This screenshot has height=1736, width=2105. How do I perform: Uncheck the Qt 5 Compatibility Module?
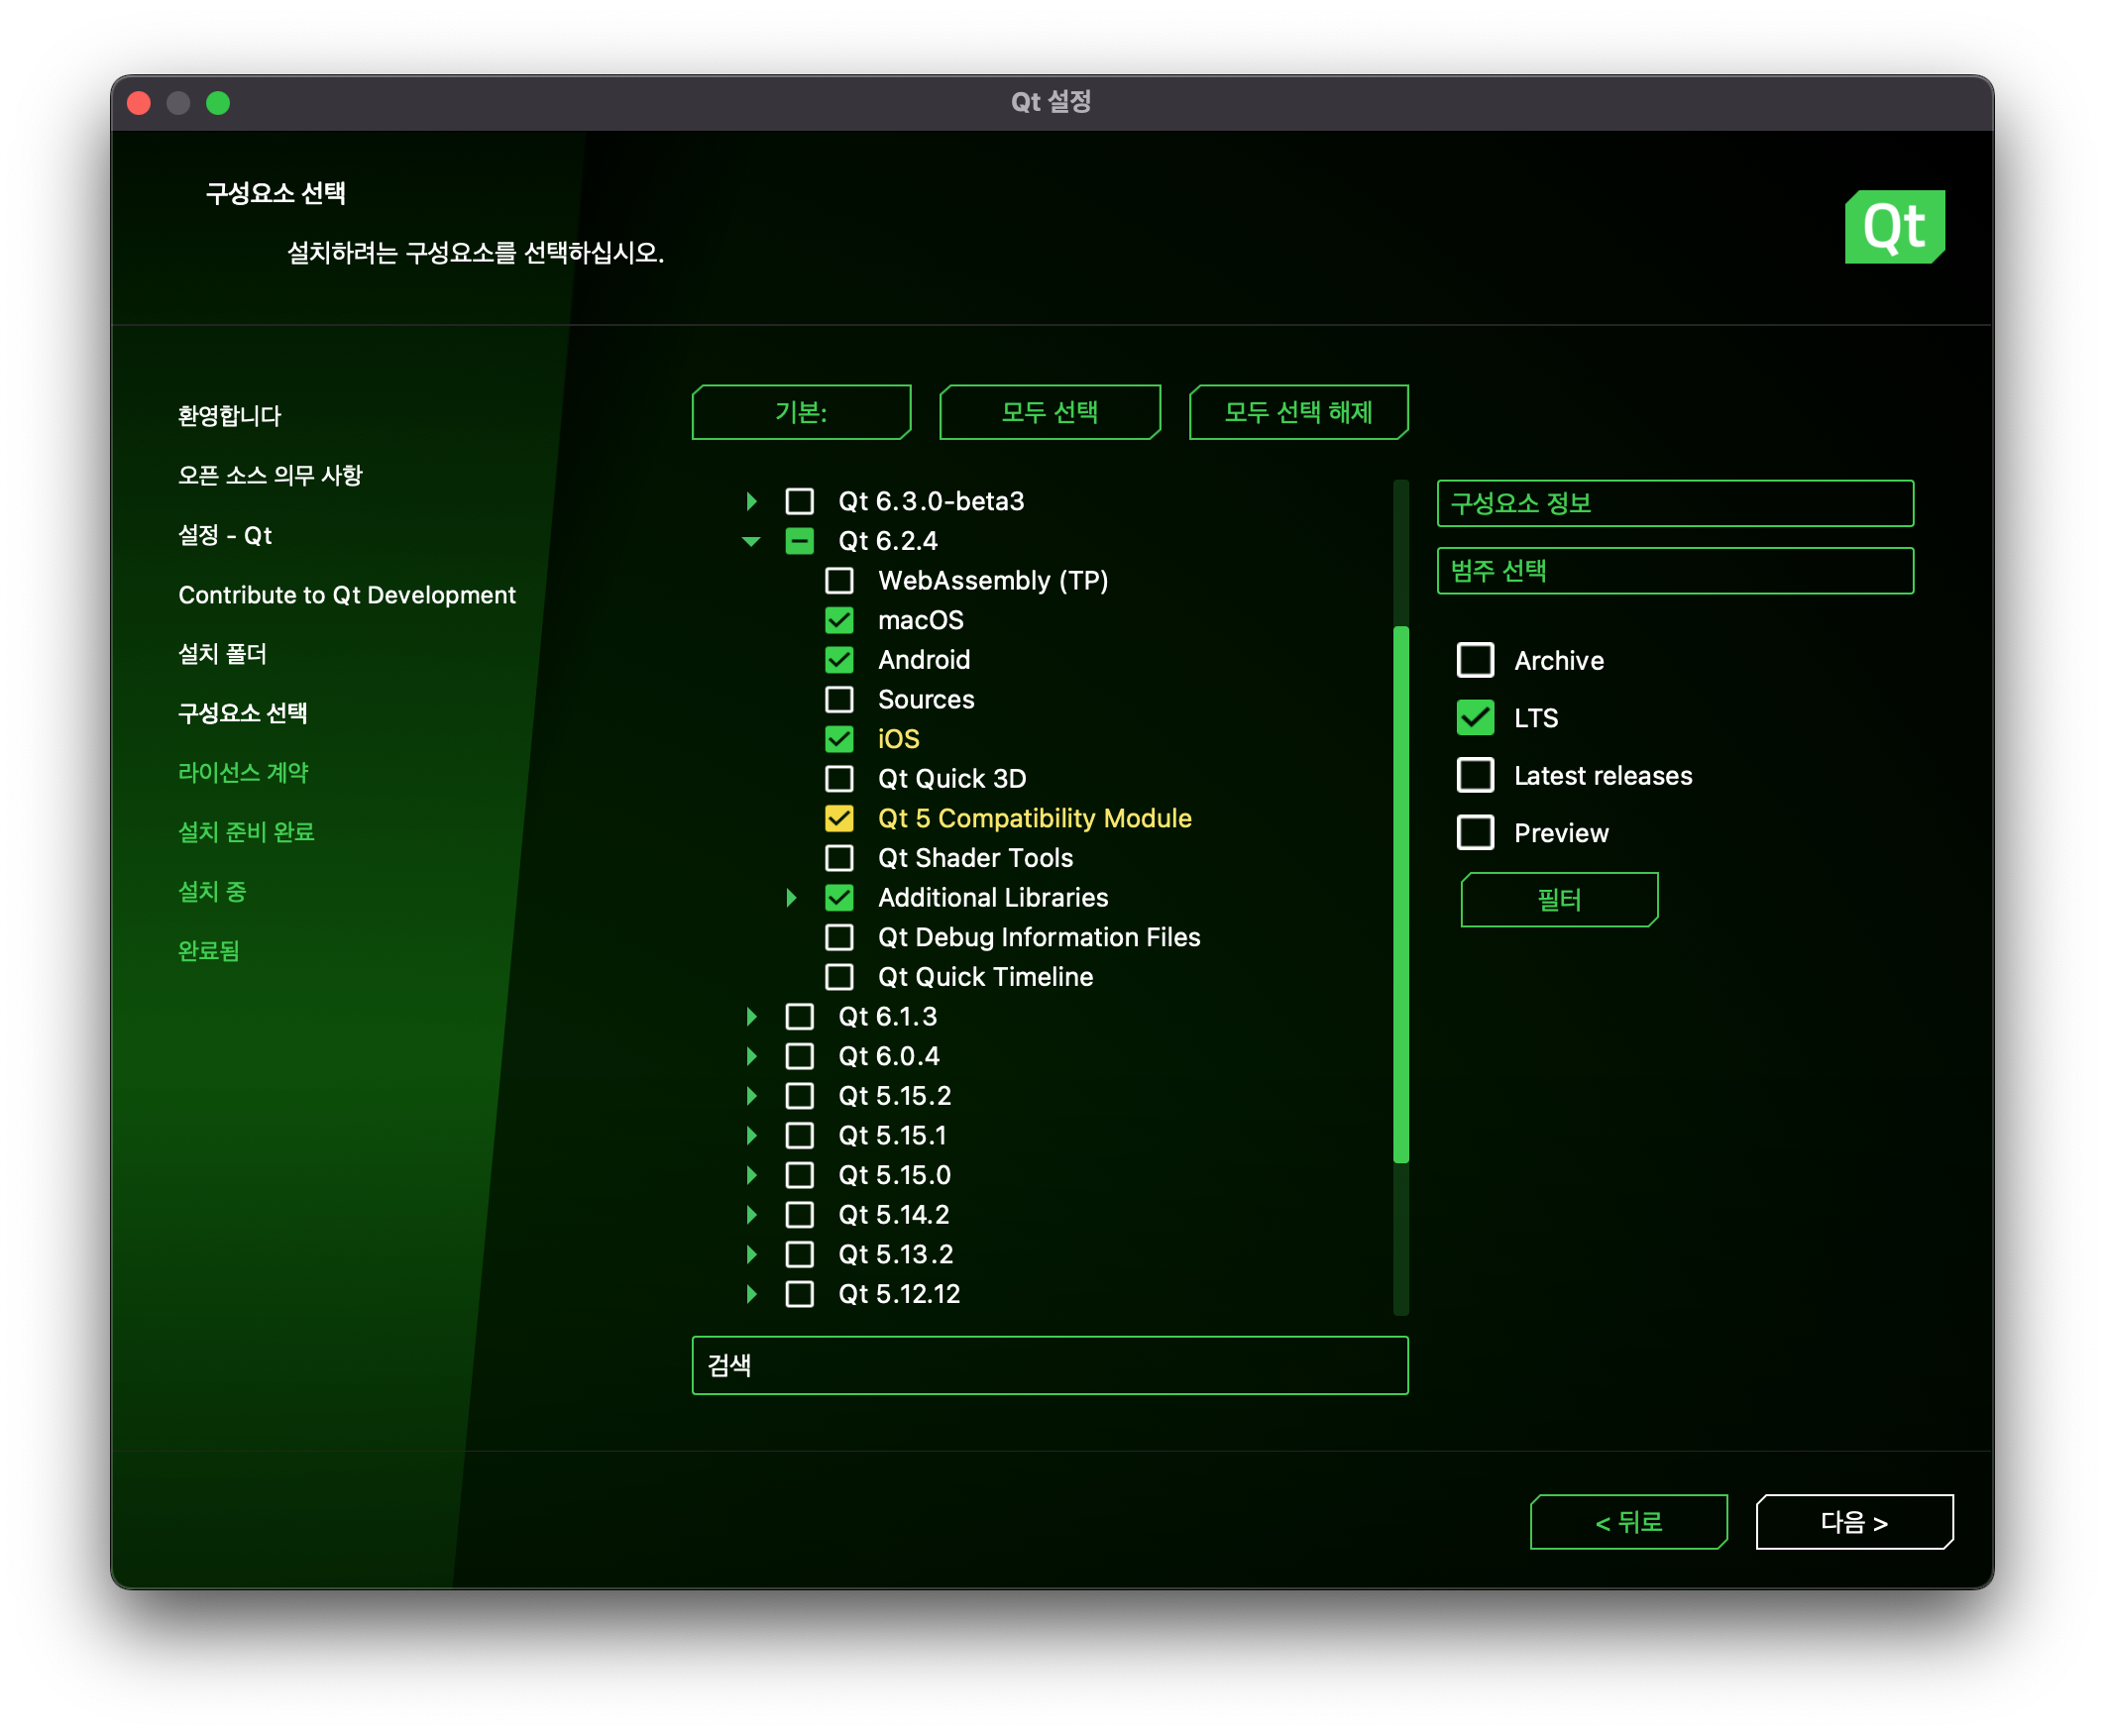coord(839,818)
